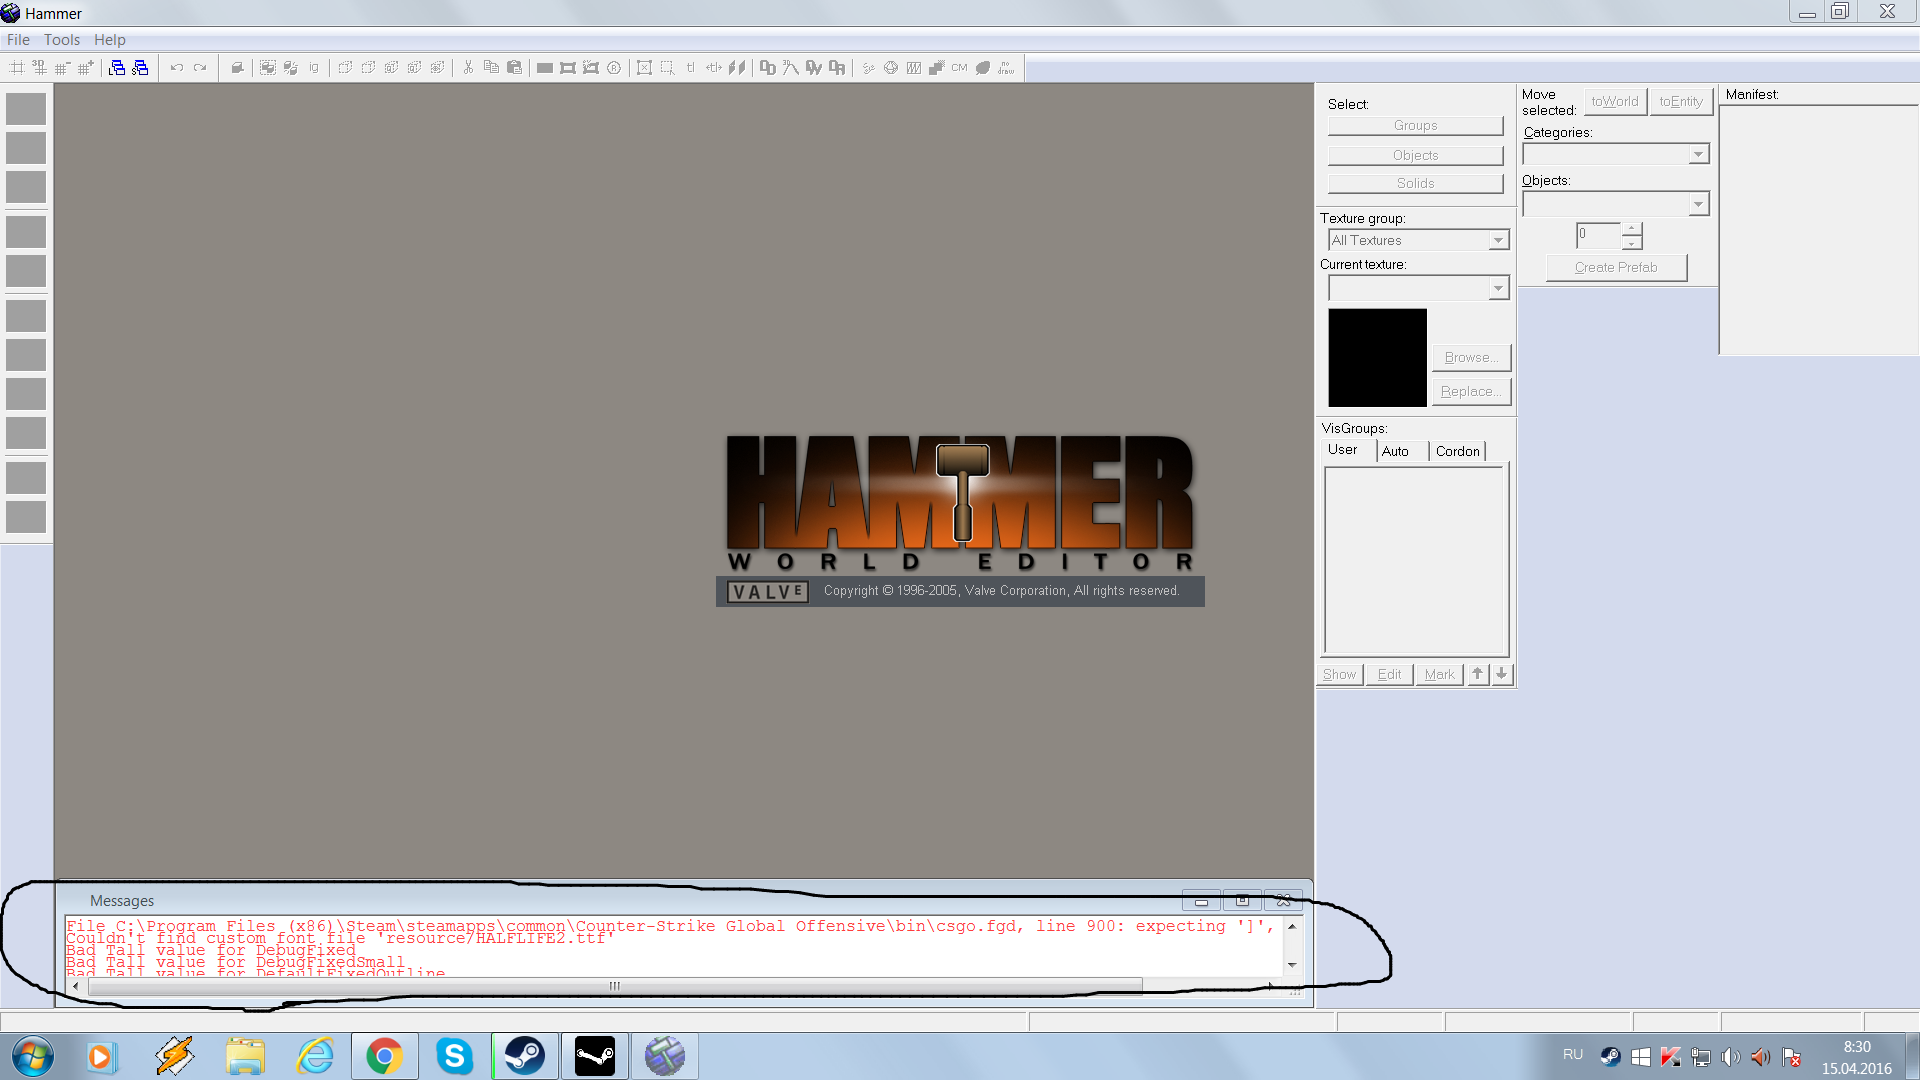
Task: Toggle select-by-handles box icon
Action: coord(644,68)
